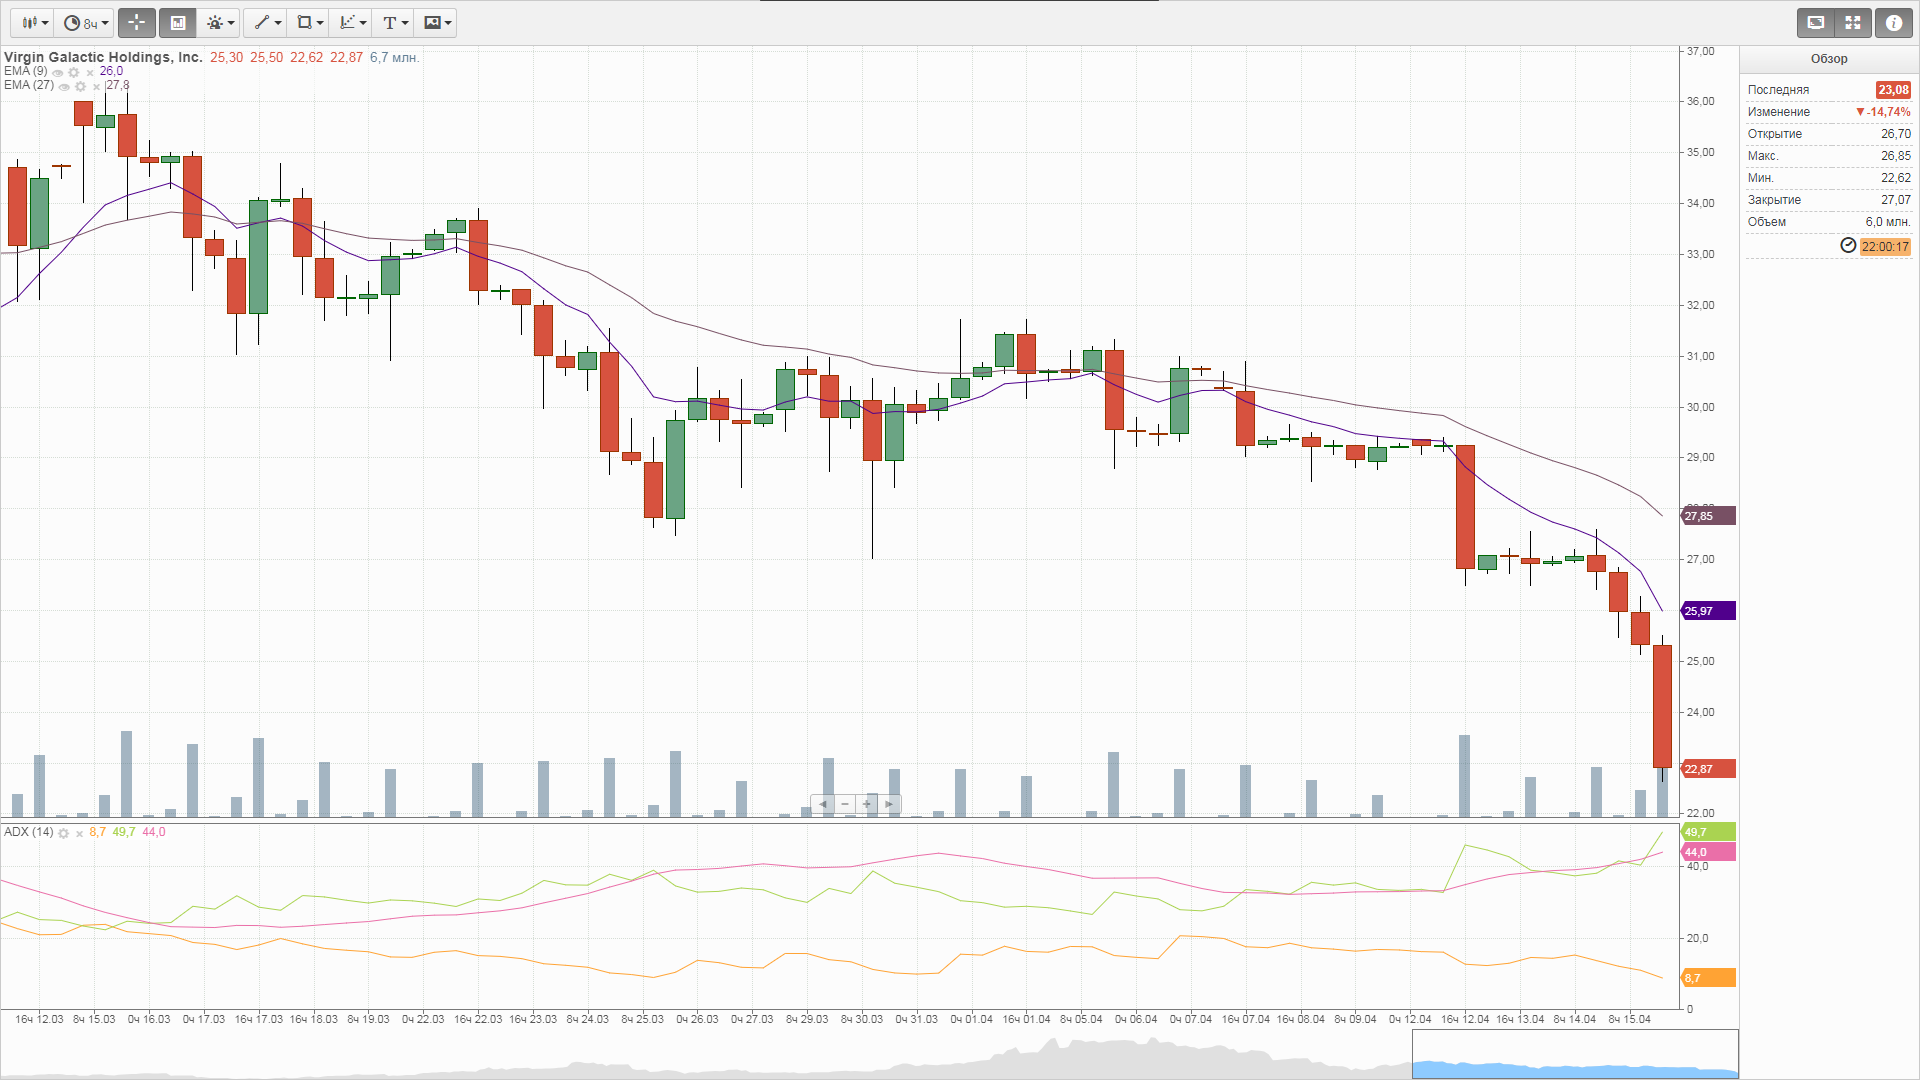Click the detach chart window icon
Screen dimensions: 1920x1080
tap(1816, 22)
